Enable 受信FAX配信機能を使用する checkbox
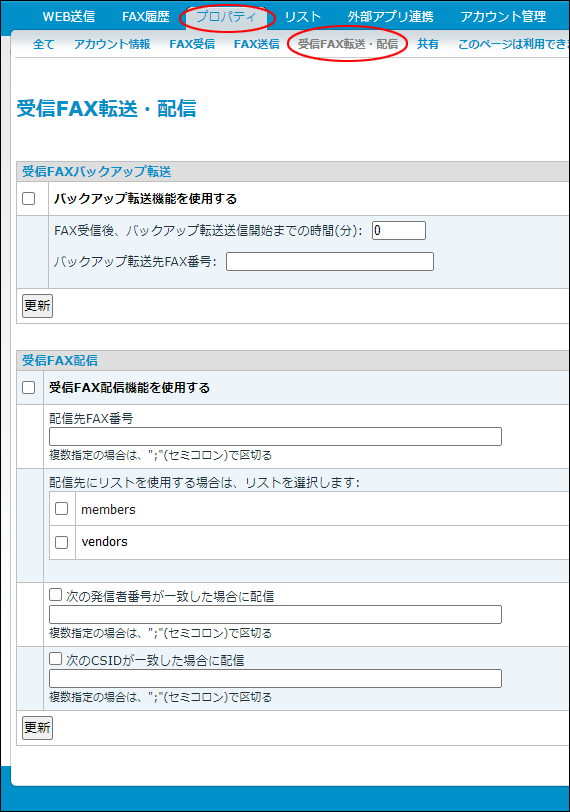The height and width of the screenshot is (812, 570). pos(28,387)
